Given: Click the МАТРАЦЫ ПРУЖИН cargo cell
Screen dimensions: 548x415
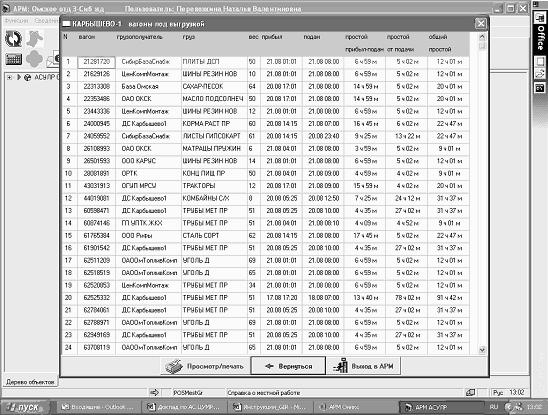Looking at the screenshot, I should coord(214,149).
